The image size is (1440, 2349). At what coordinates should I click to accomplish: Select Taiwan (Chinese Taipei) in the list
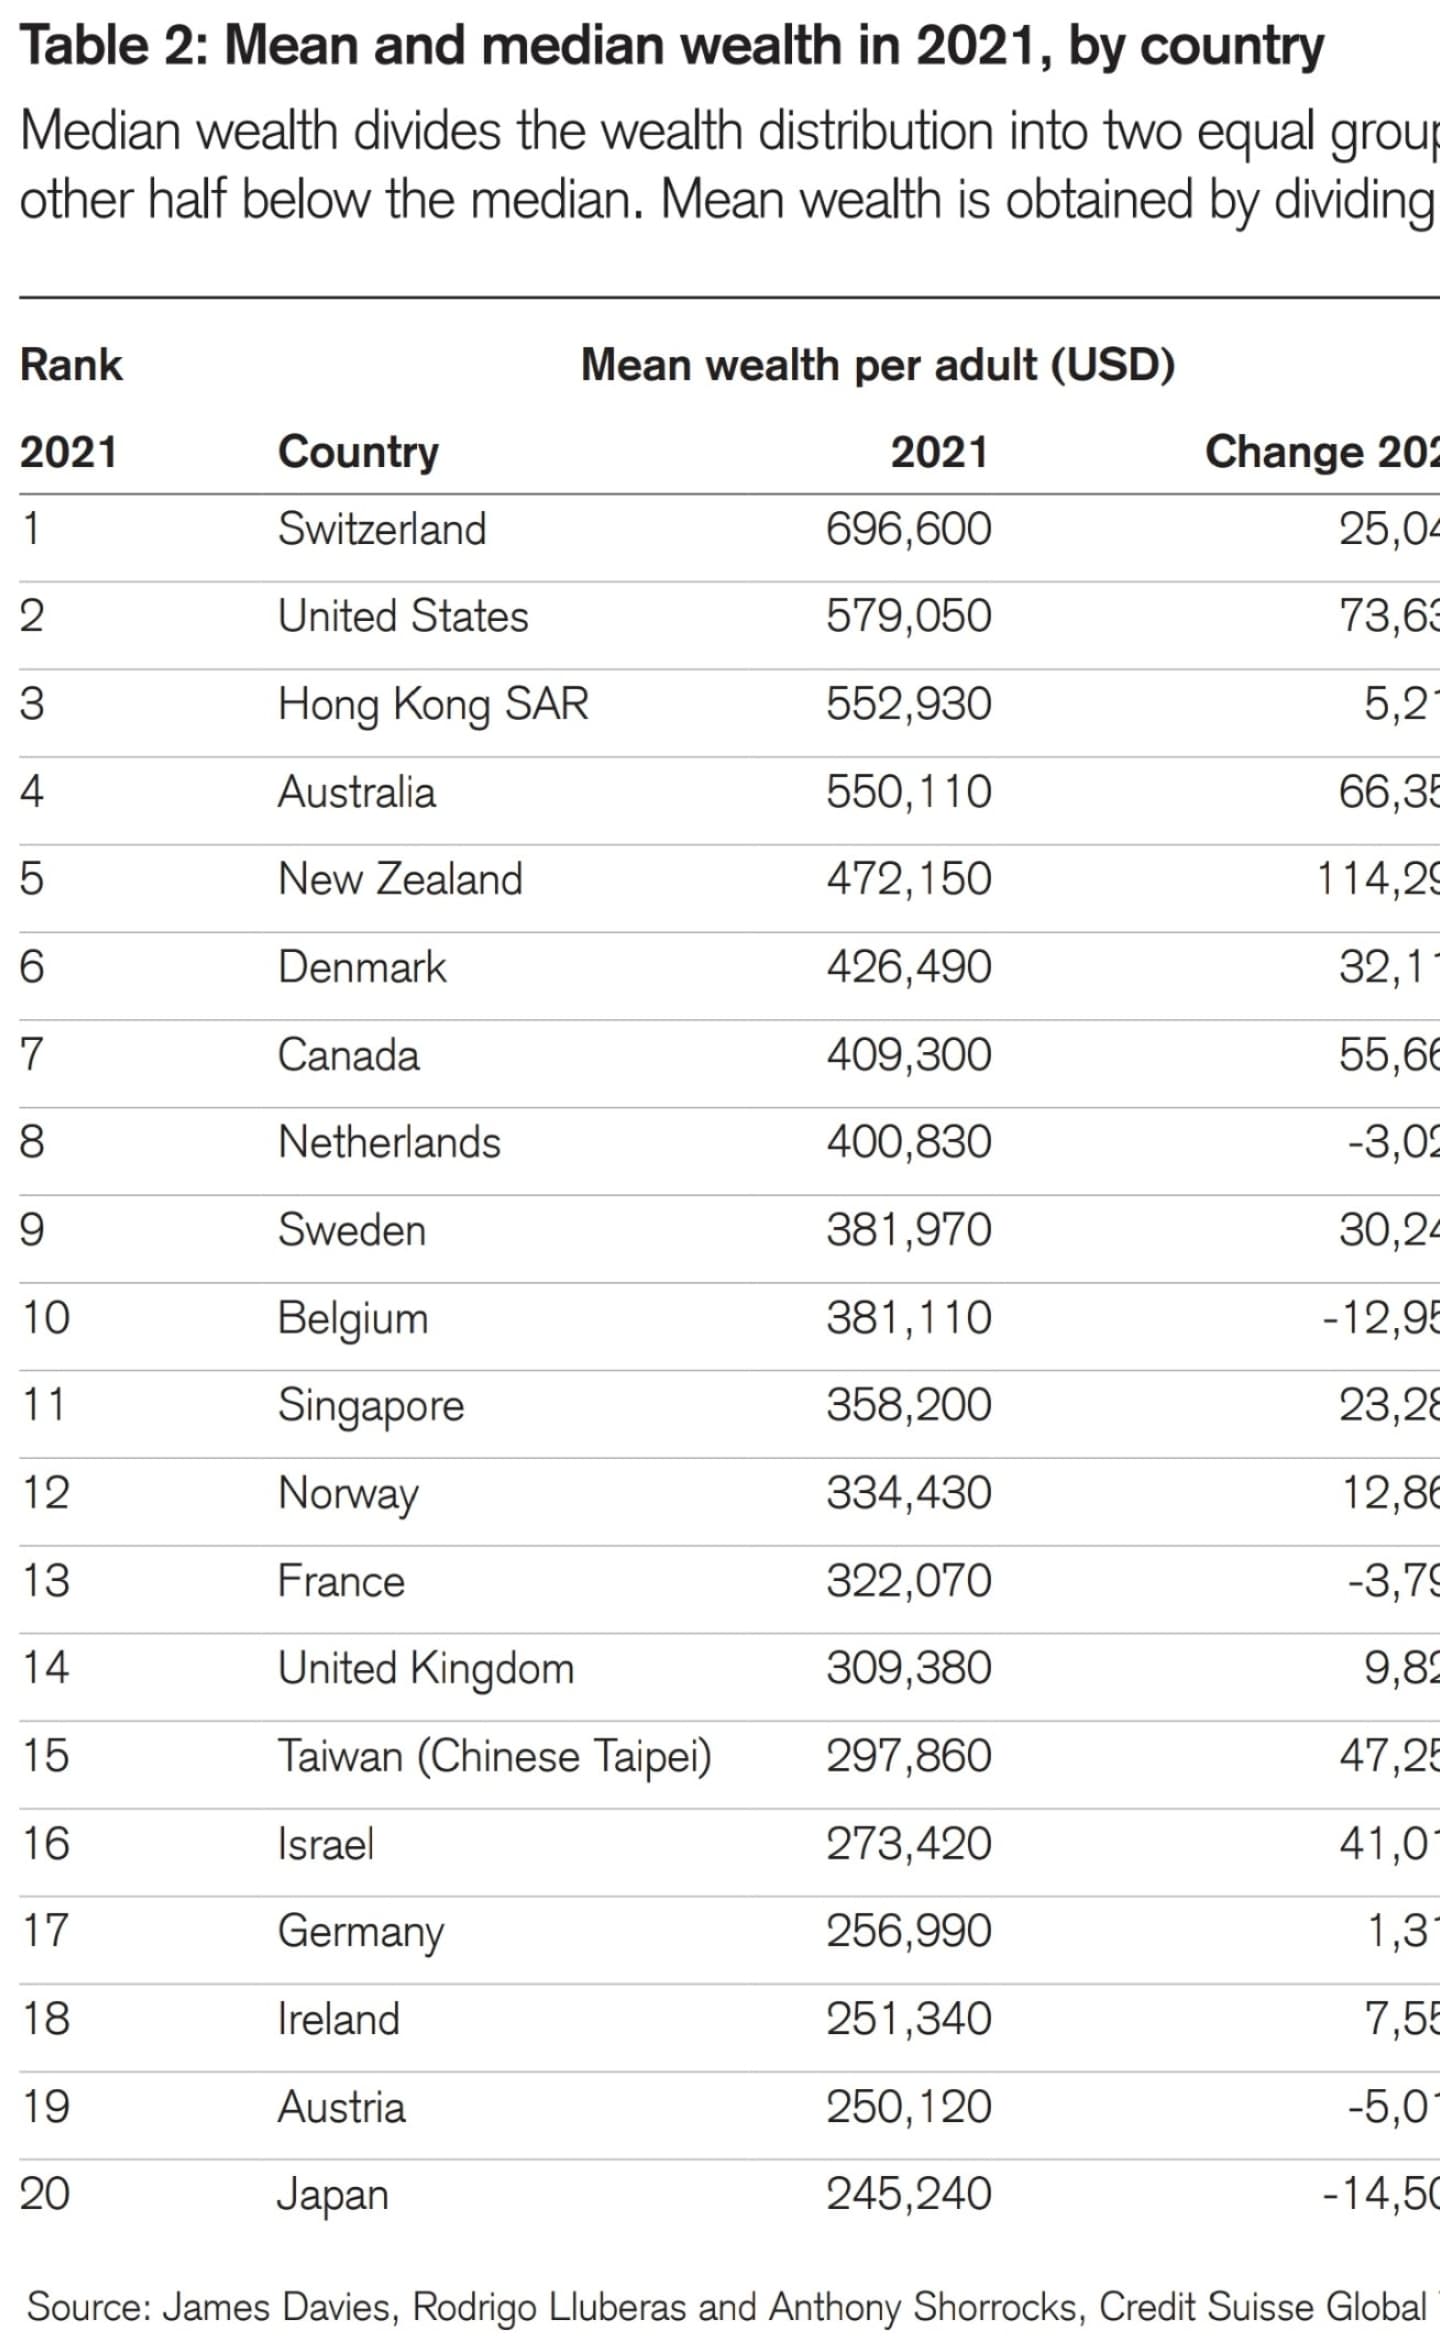click(x=494, y=1756)
